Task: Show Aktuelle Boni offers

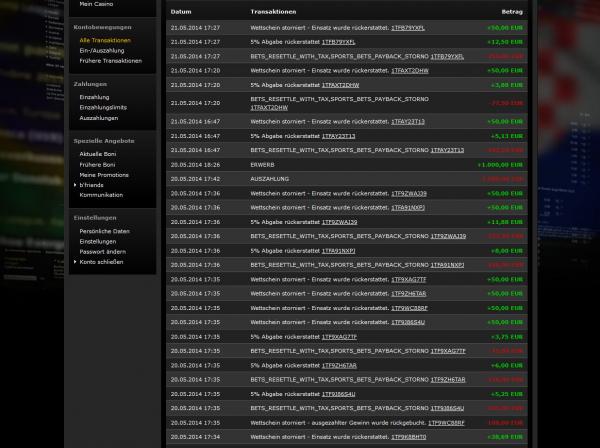Action: [97, 155]
